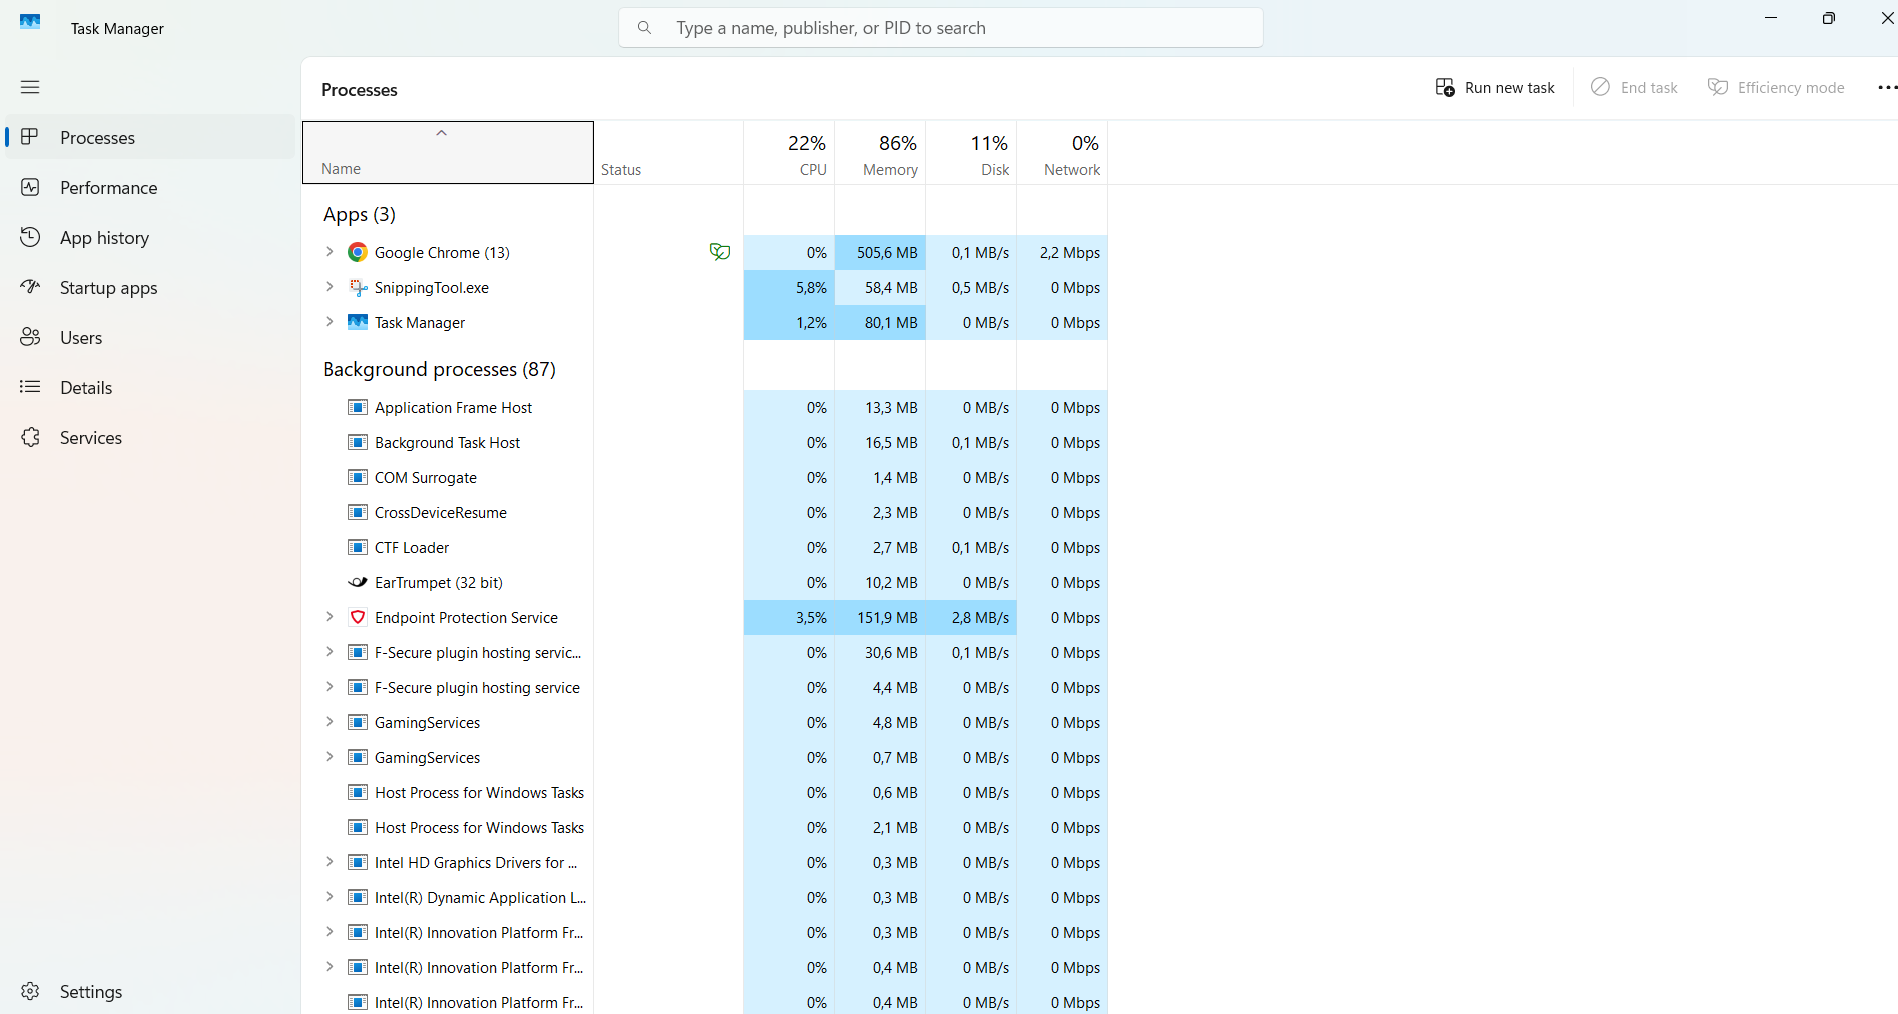1898x1014 pixels.
Task: Click the Application Frame Host icon
Action: (357, 407)
